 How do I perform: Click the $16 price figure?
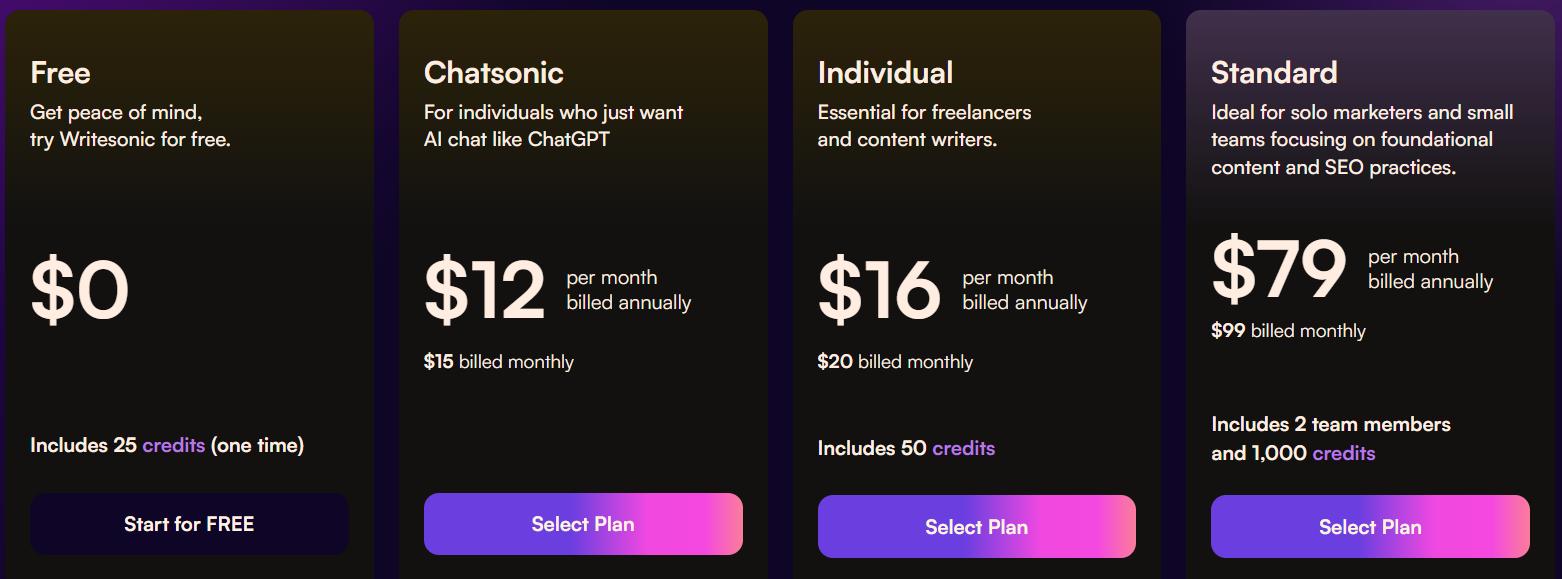point(879,290)
